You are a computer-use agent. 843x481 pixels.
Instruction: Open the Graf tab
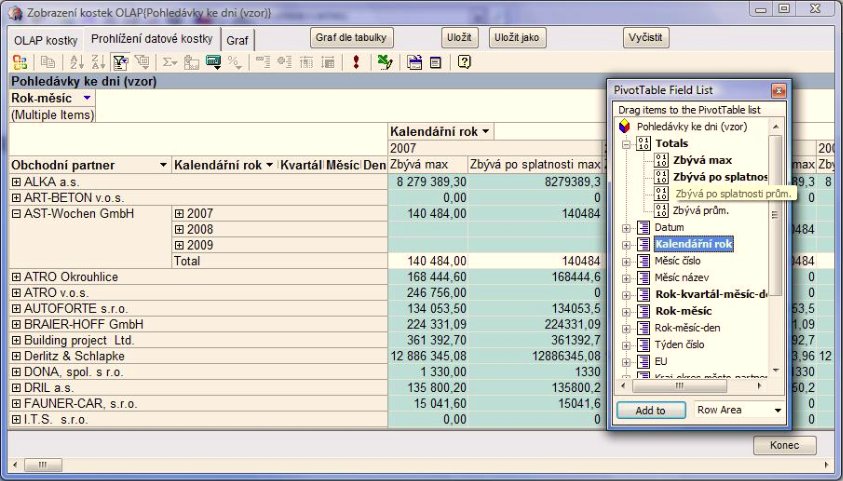[x=237, y=40]
